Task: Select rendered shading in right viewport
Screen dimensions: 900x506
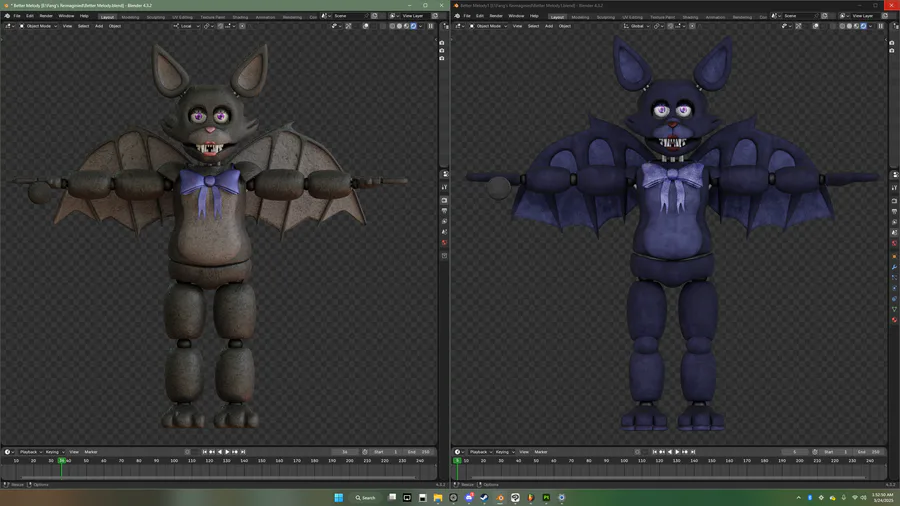Action: point(863,26)
